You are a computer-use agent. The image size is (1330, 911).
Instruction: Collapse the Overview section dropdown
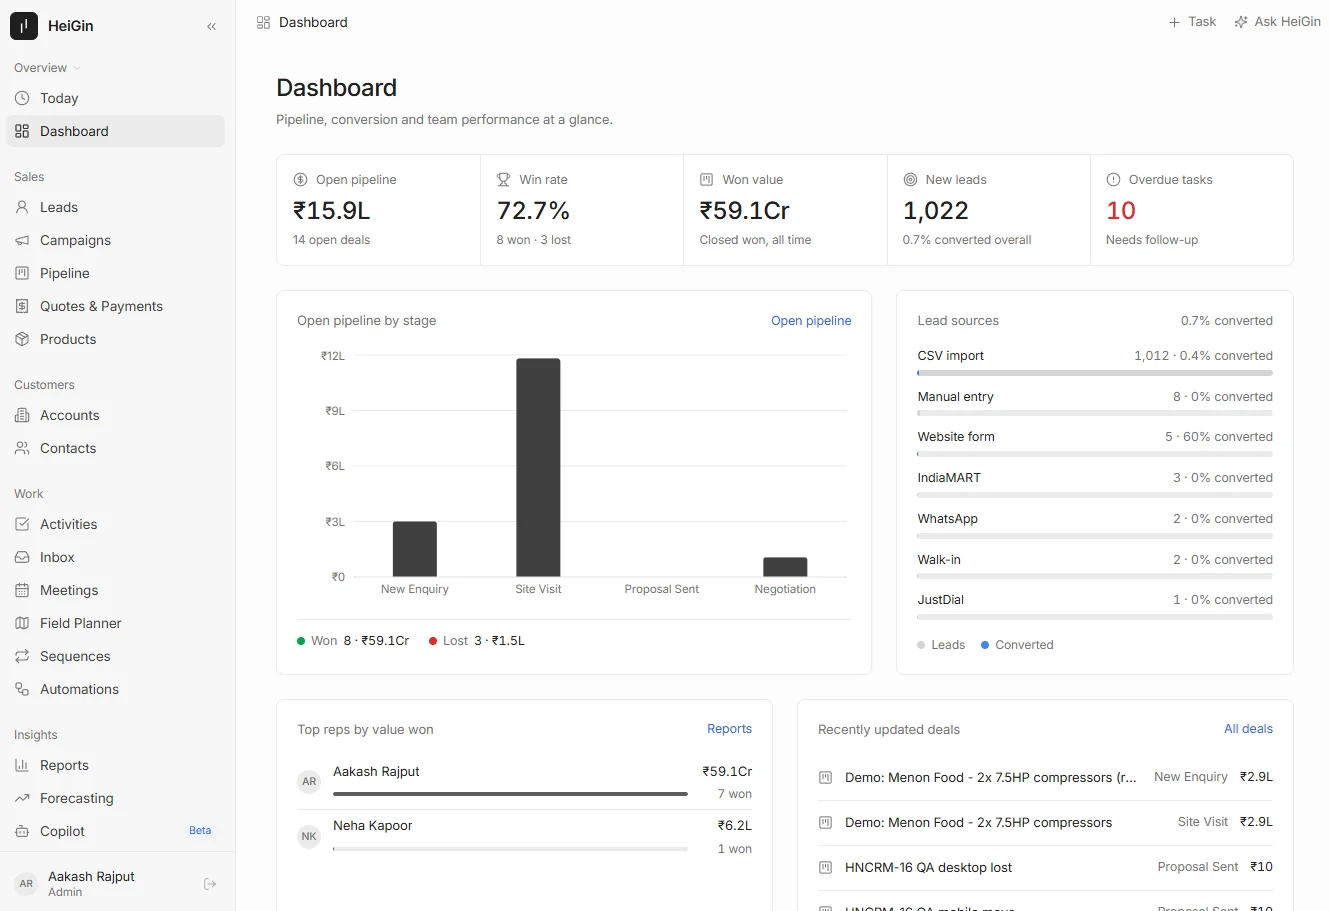pos(47,68)
